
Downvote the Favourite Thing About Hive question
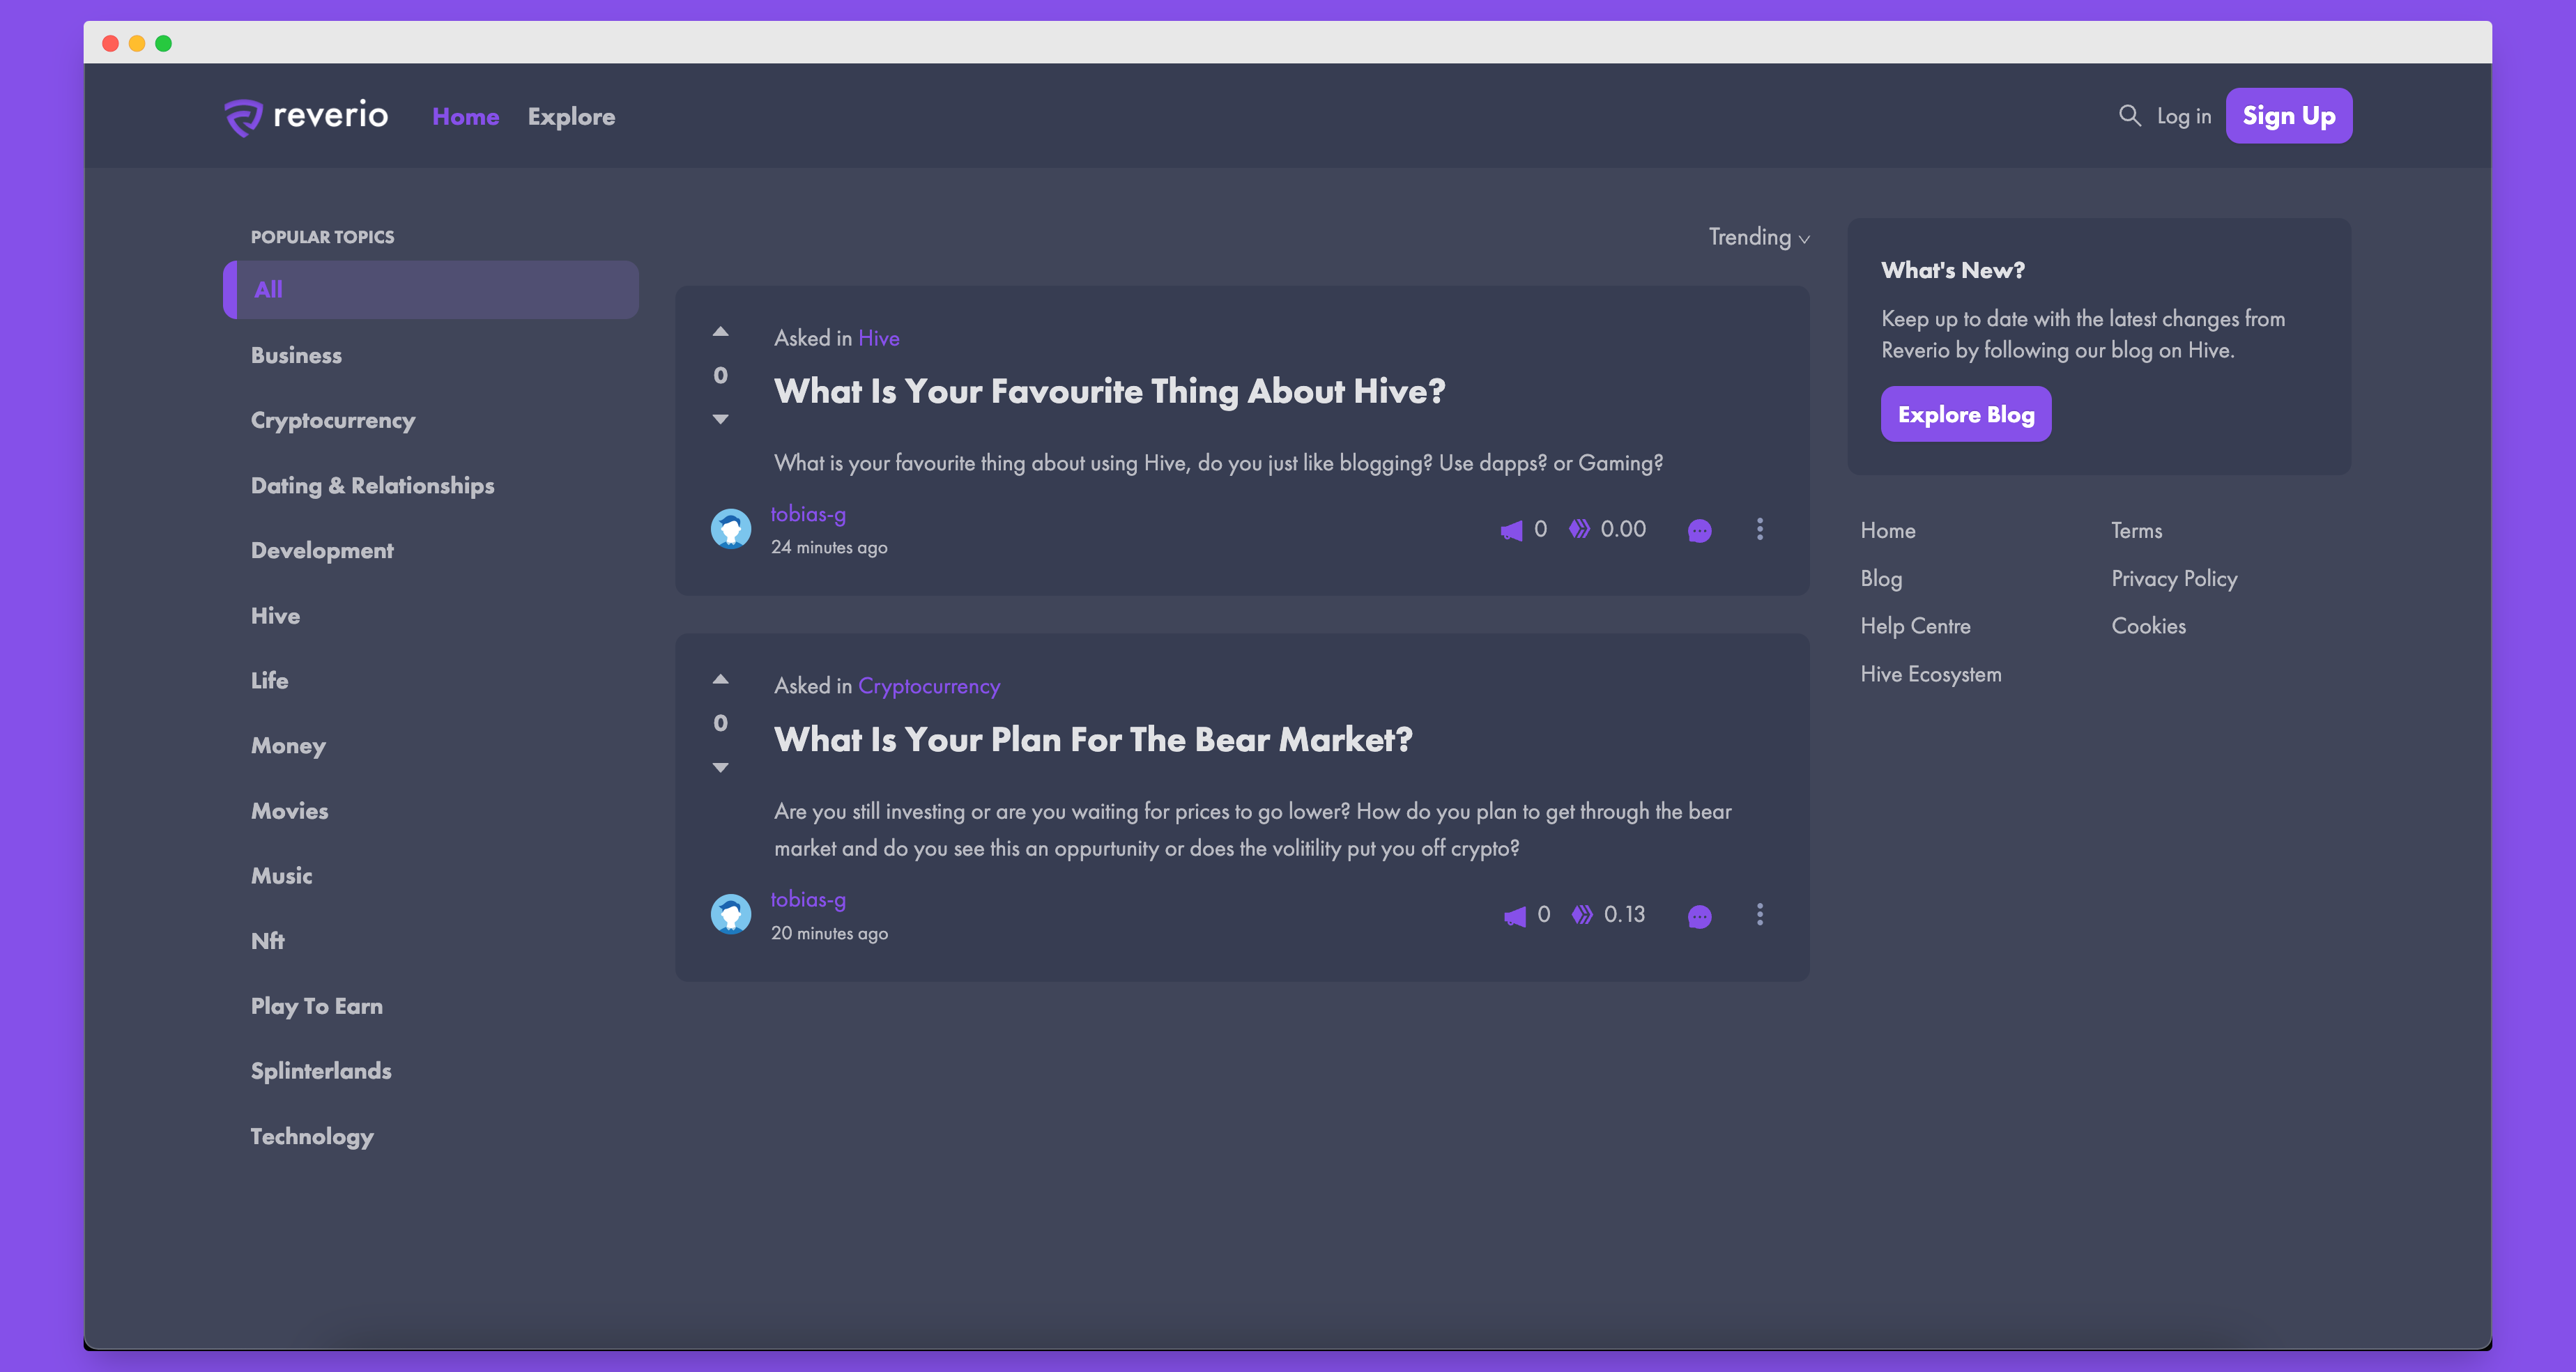coord(720,419)
